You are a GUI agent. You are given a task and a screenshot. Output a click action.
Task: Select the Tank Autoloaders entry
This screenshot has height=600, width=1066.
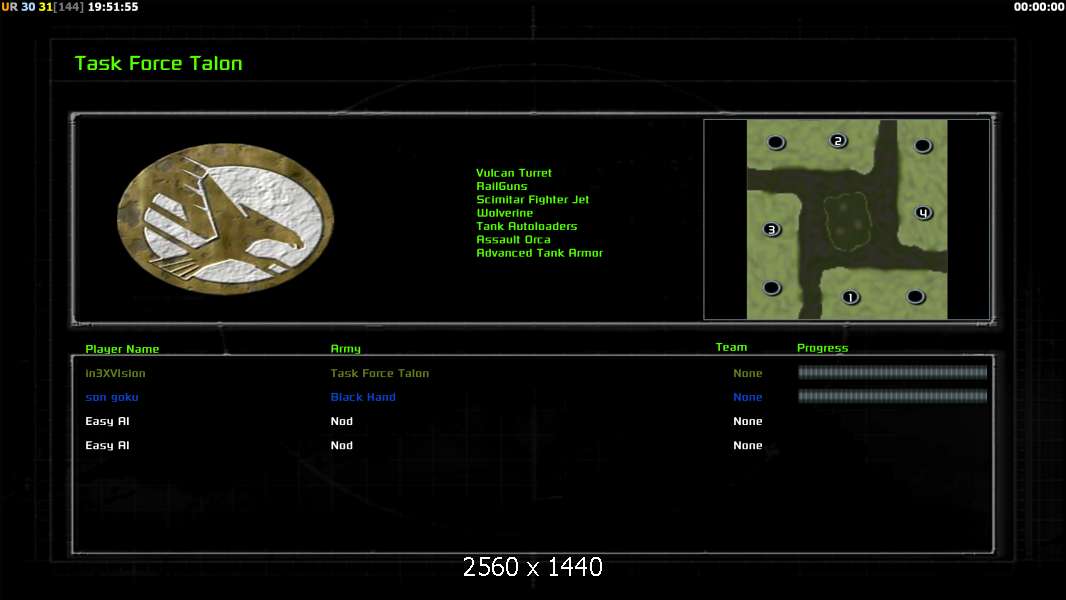526,226
